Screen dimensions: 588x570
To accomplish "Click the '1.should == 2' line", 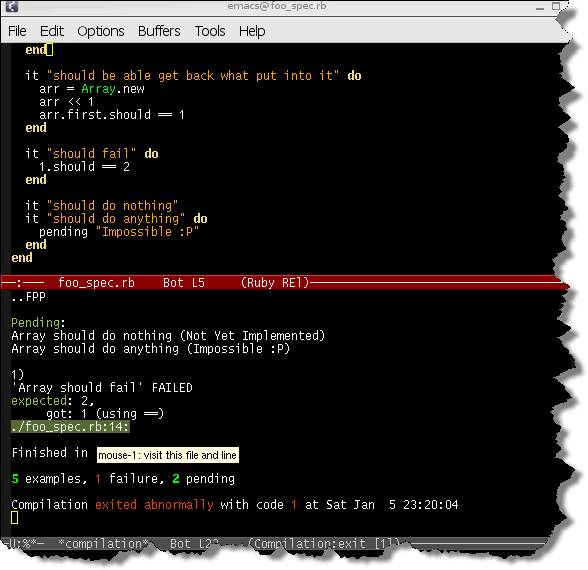I will [x=84, y=167].
